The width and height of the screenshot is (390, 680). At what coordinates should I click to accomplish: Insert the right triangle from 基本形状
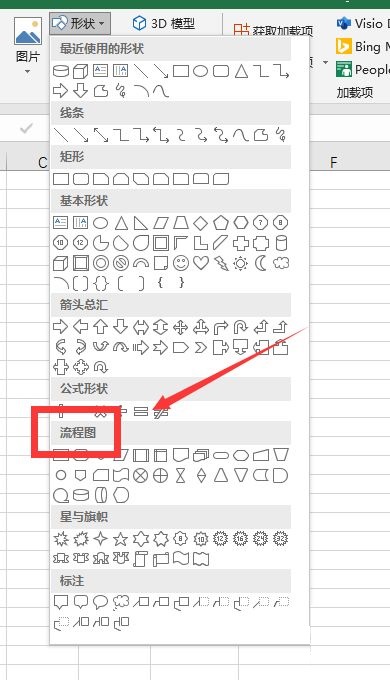(x=141, y=223)
